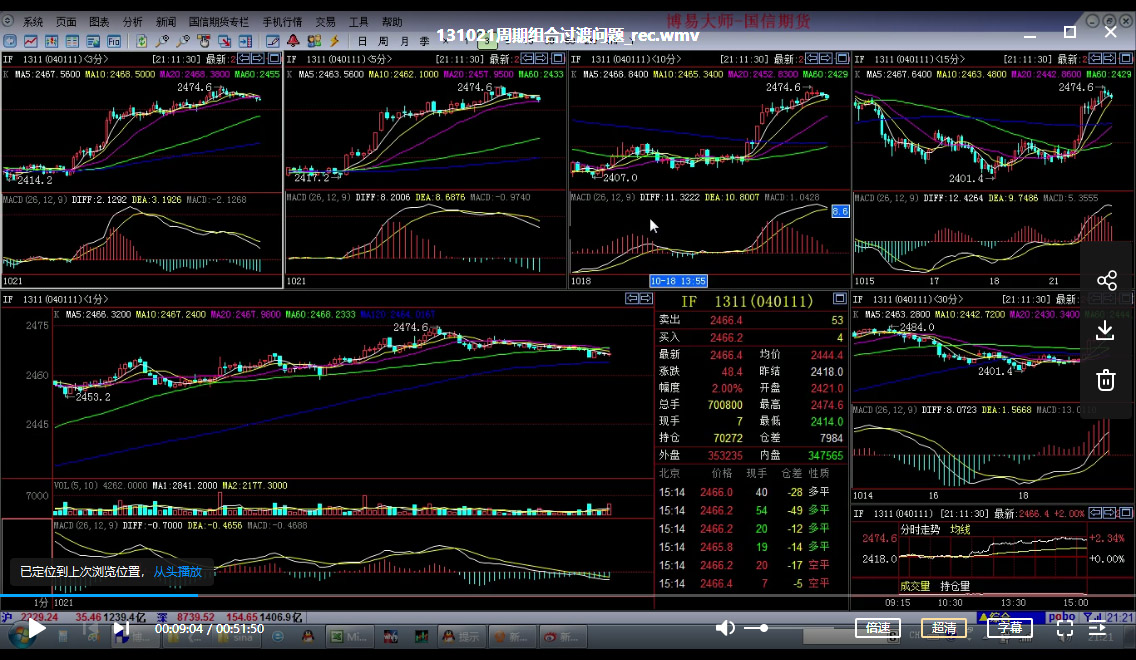Select the 成交量 tab
Viewport: 1136px width, 660px height.
915,586
